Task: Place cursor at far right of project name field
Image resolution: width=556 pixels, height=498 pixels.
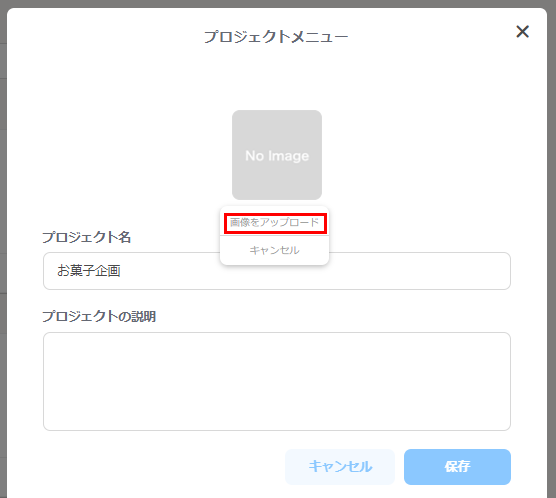Action: pos(500,271)
